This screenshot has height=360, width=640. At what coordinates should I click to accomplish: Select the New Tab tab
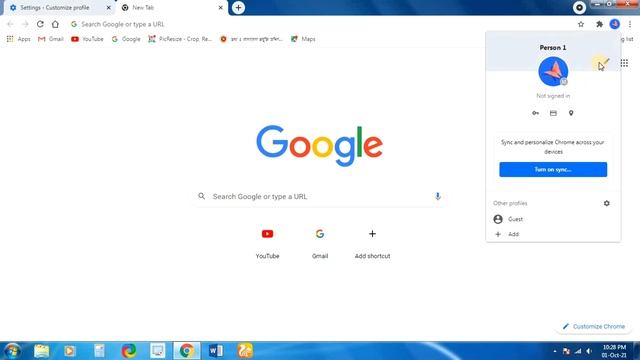(171, 8)
